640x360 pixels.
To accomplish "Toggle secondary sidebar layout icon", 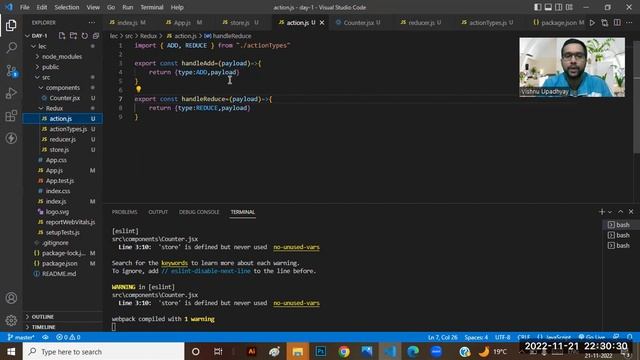I will pos(558,7).
